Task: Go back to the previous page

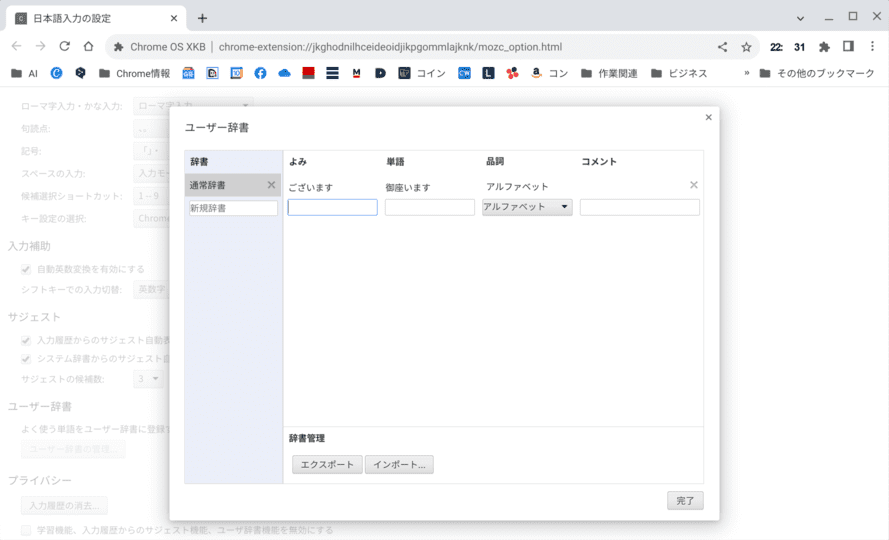Action: [16, 47]
